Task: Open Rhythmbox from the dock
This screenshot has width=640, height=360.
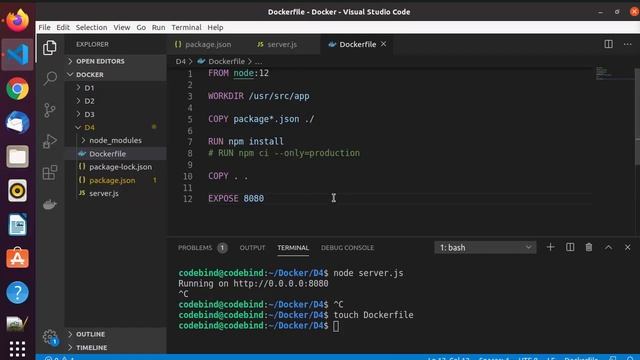Action: [x=17, y=191]
